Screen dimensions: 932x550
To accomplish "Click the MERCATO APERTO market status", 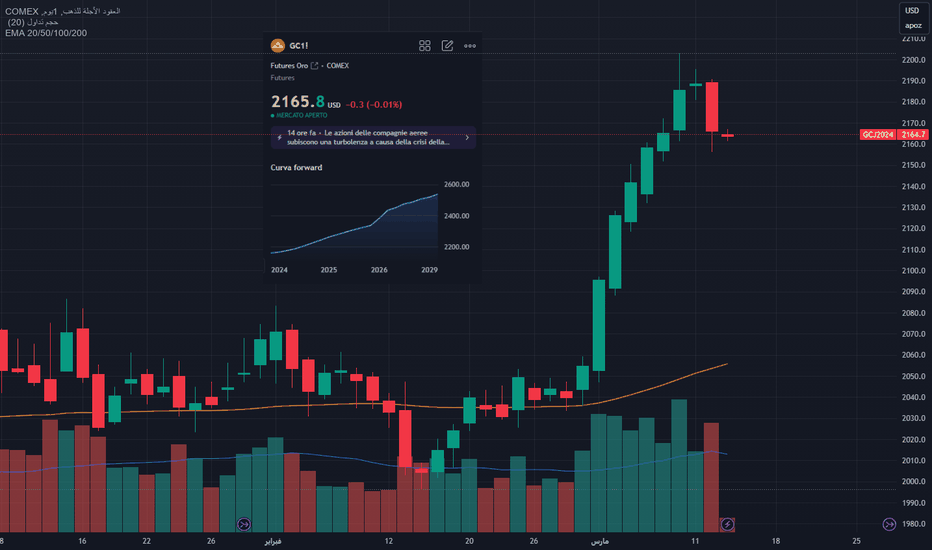I will point(301,115).
